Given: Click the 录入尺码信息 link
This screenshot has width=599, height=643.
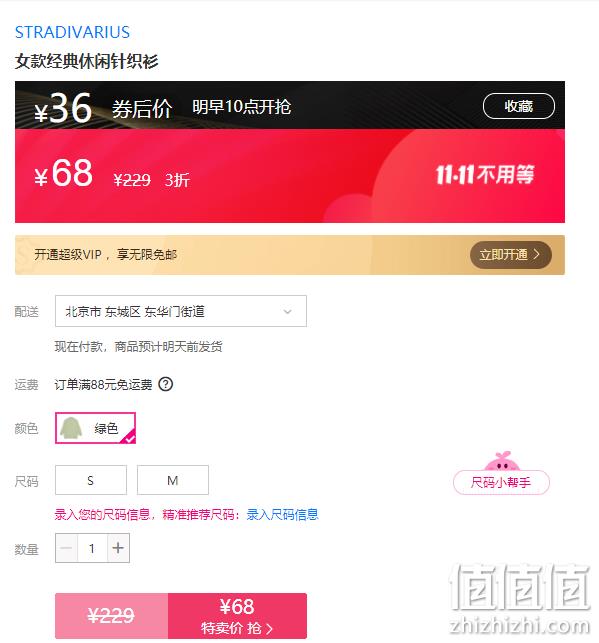Looking at the screenshot, I should click(x=282, y=514).
